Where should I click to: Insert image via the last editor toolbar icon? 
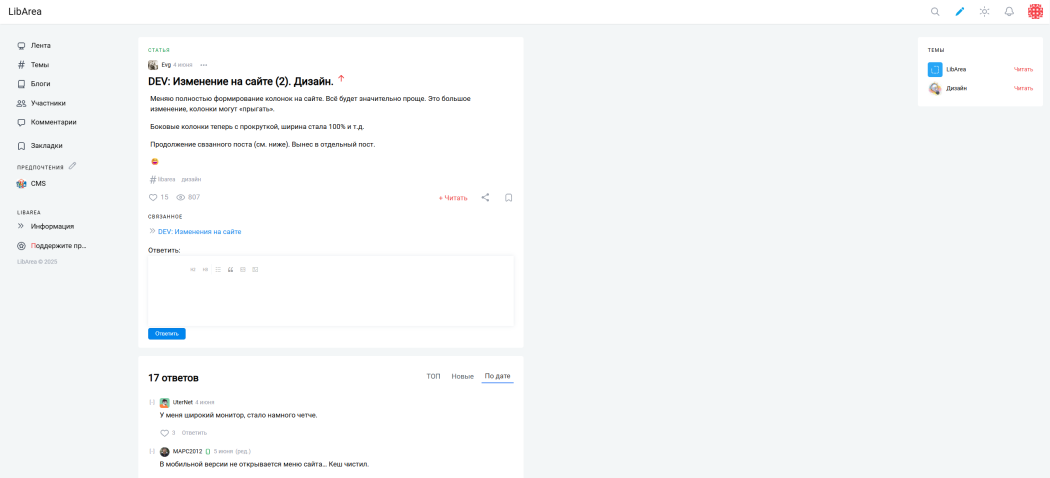click(255, 270)
